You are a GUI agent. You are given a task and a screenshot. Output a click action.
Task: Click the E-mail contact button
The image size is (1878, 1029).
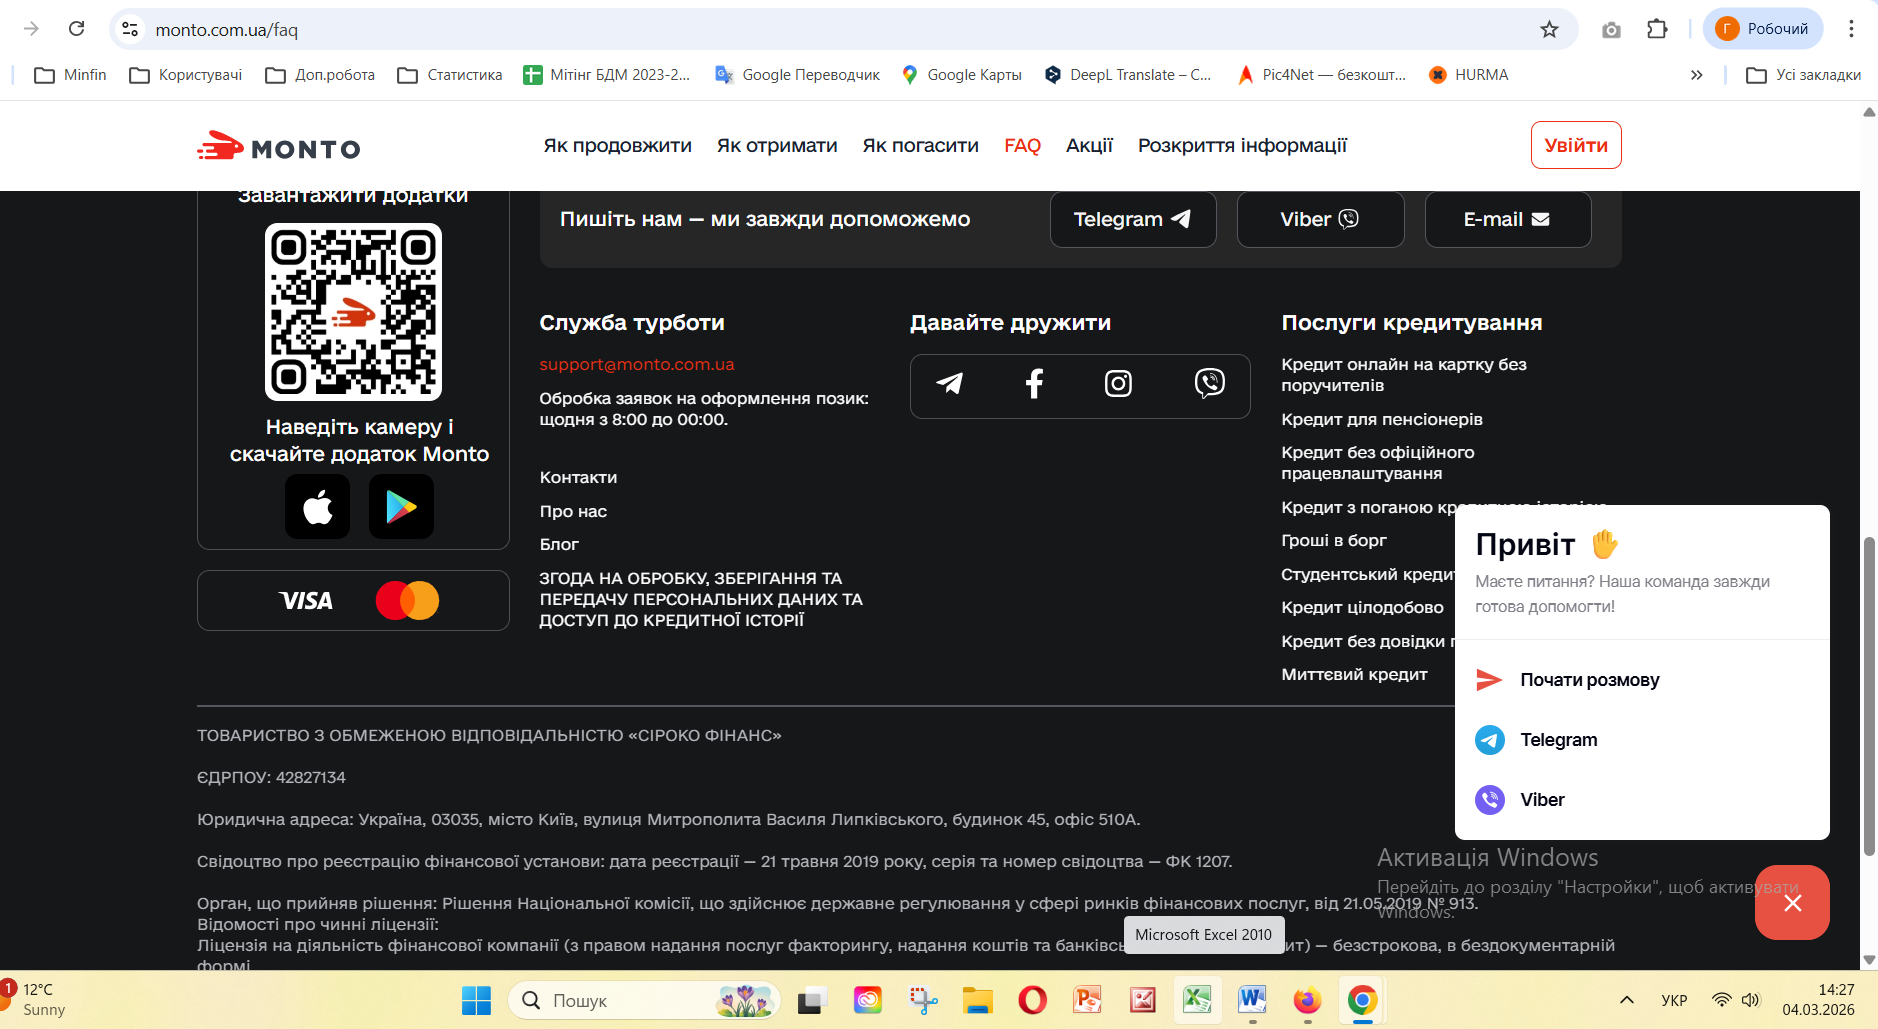(x=1507, y=219)
